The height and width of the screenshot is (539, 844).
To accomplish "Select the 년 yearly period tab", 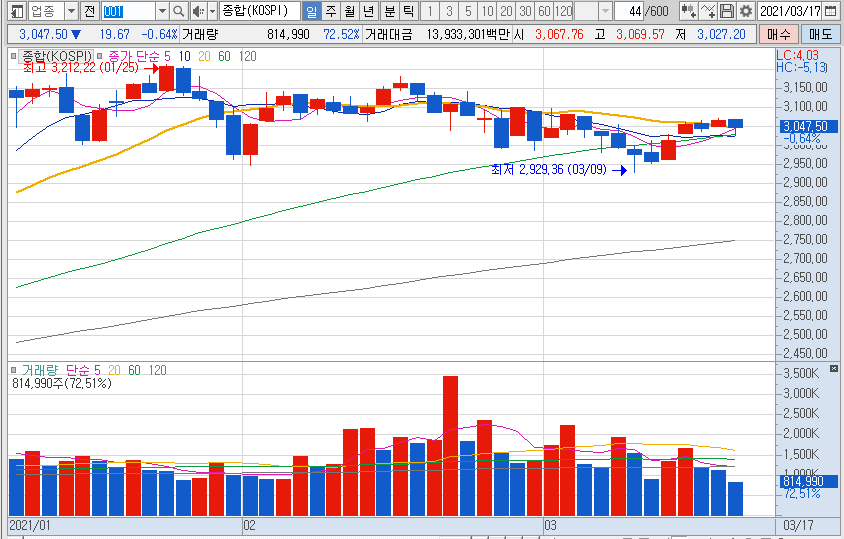I will [369, 10].
